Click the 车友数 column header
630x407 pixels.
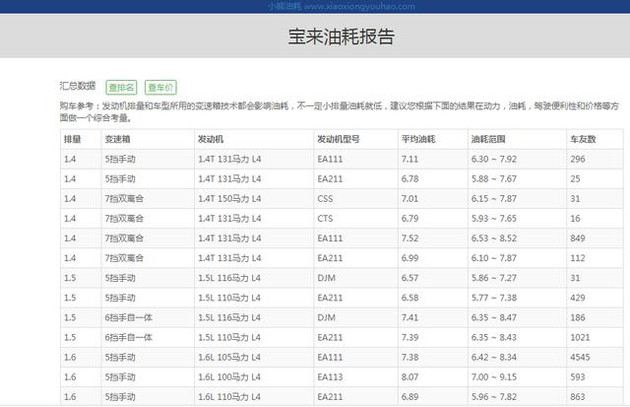582,139
